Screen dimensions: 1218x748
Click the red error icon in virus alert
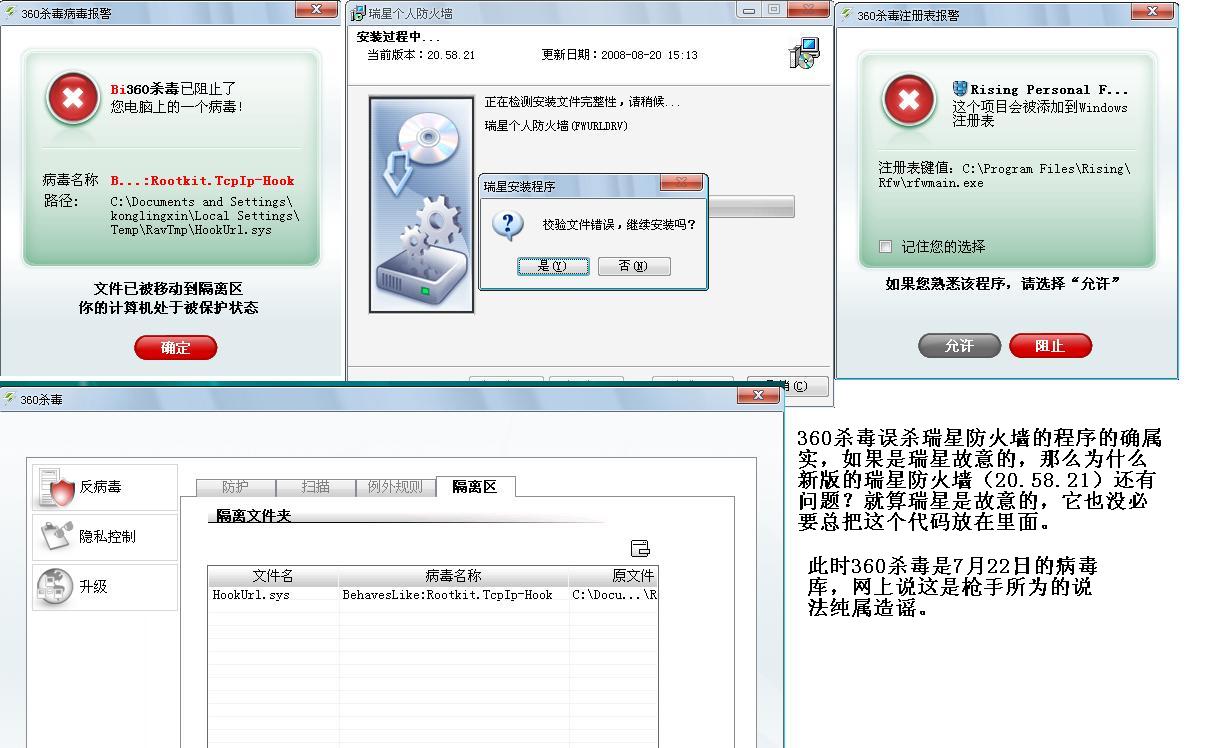[73, 98]
